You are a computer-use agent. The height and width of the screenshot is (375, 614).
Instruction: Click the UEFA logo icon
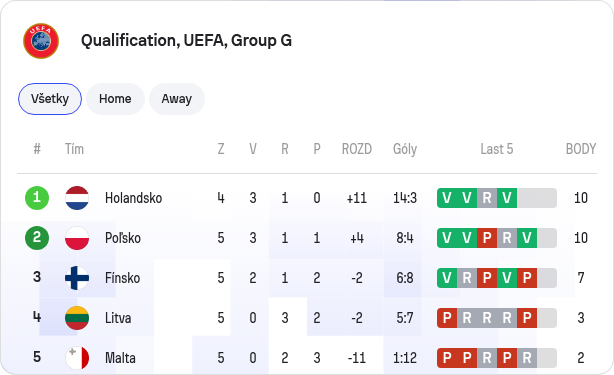pyautogui.click(x=41, y=41)
